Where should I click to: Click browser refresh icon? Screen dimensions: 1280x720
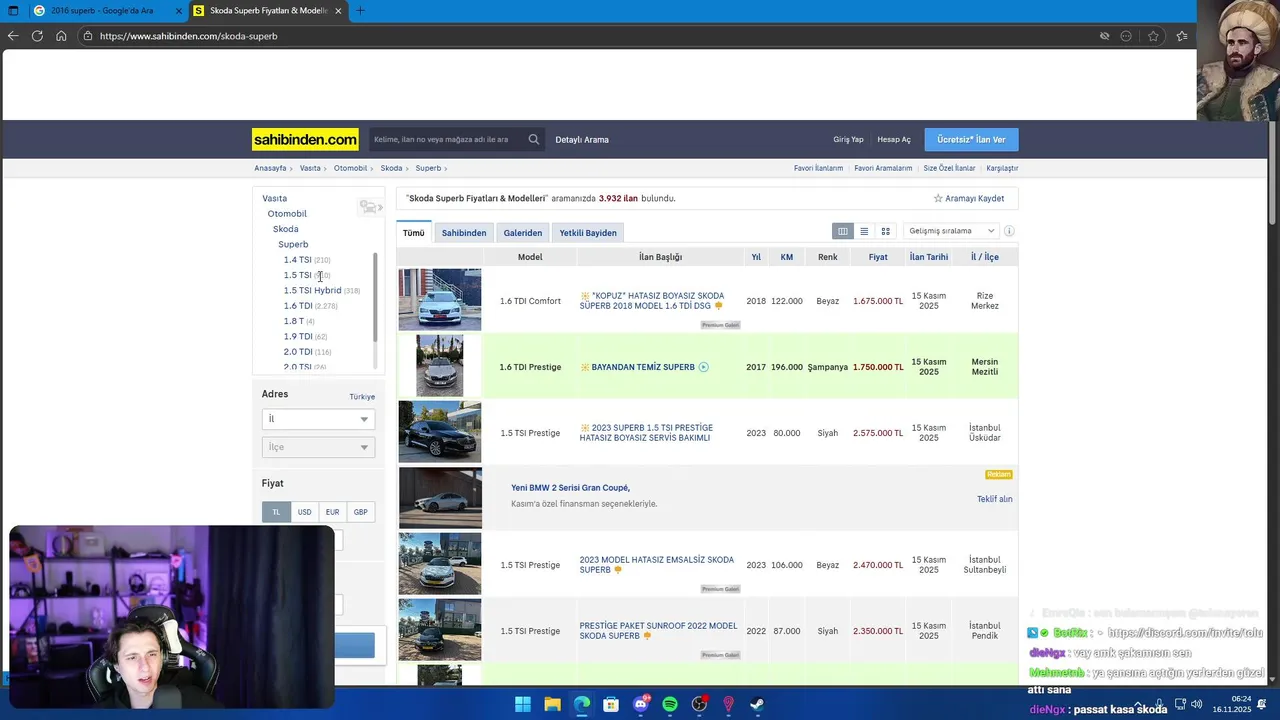tap(37, 36)
